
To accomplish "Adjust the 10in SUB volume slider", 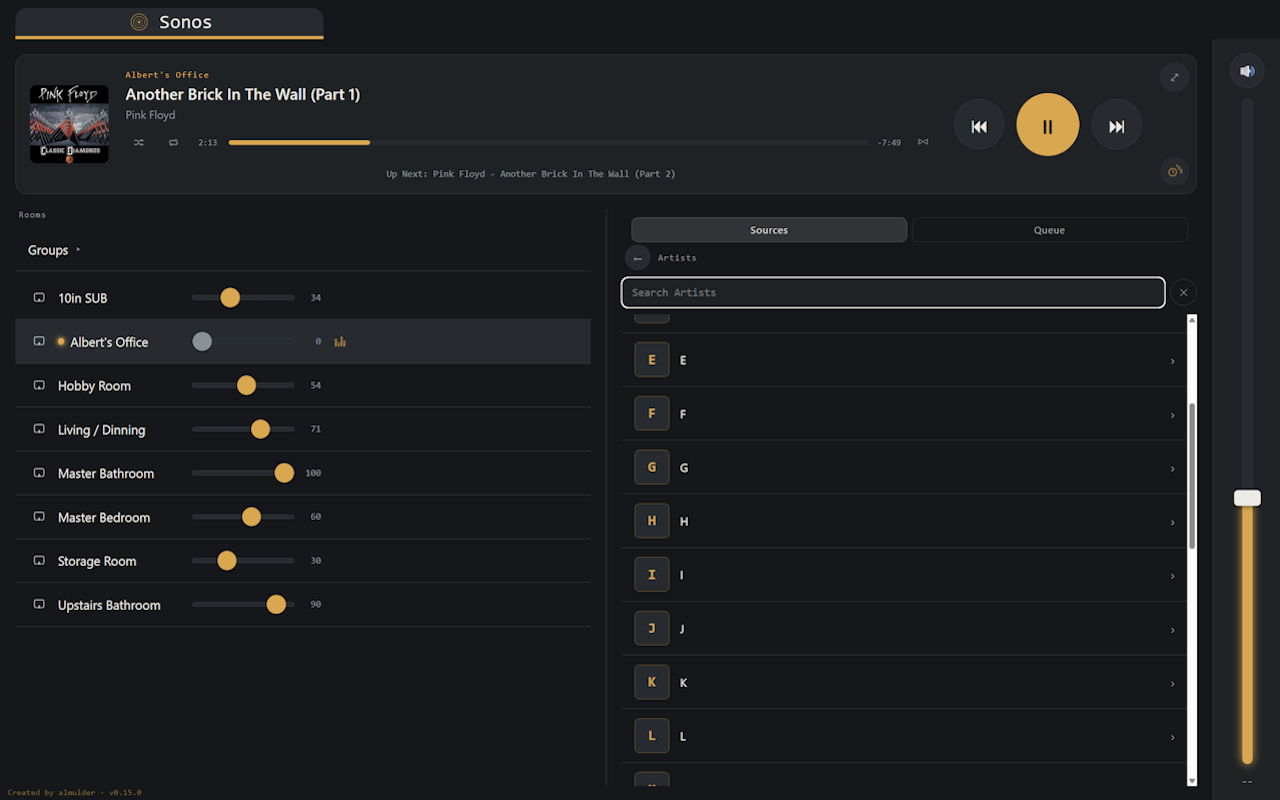I will pyautogui.click(x=243, y=298).
